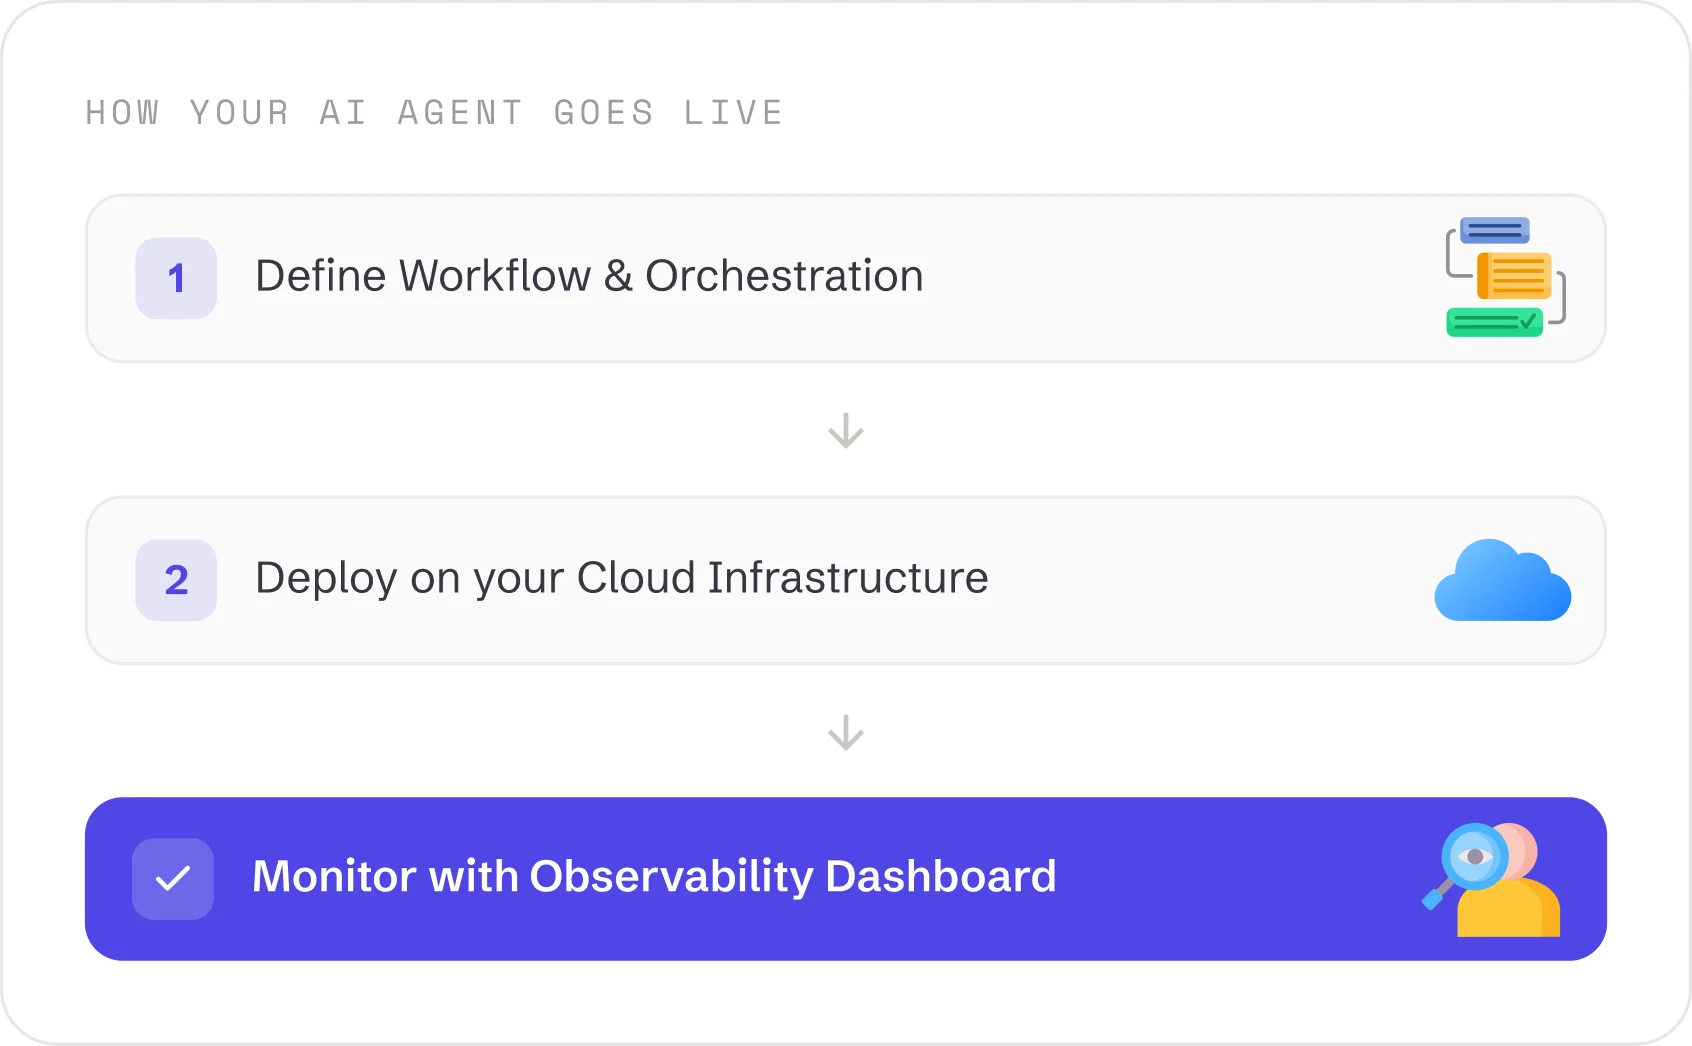Toggle the checkmark box on Monitor step
The image size is (1692, 1046).
point(173,879)
